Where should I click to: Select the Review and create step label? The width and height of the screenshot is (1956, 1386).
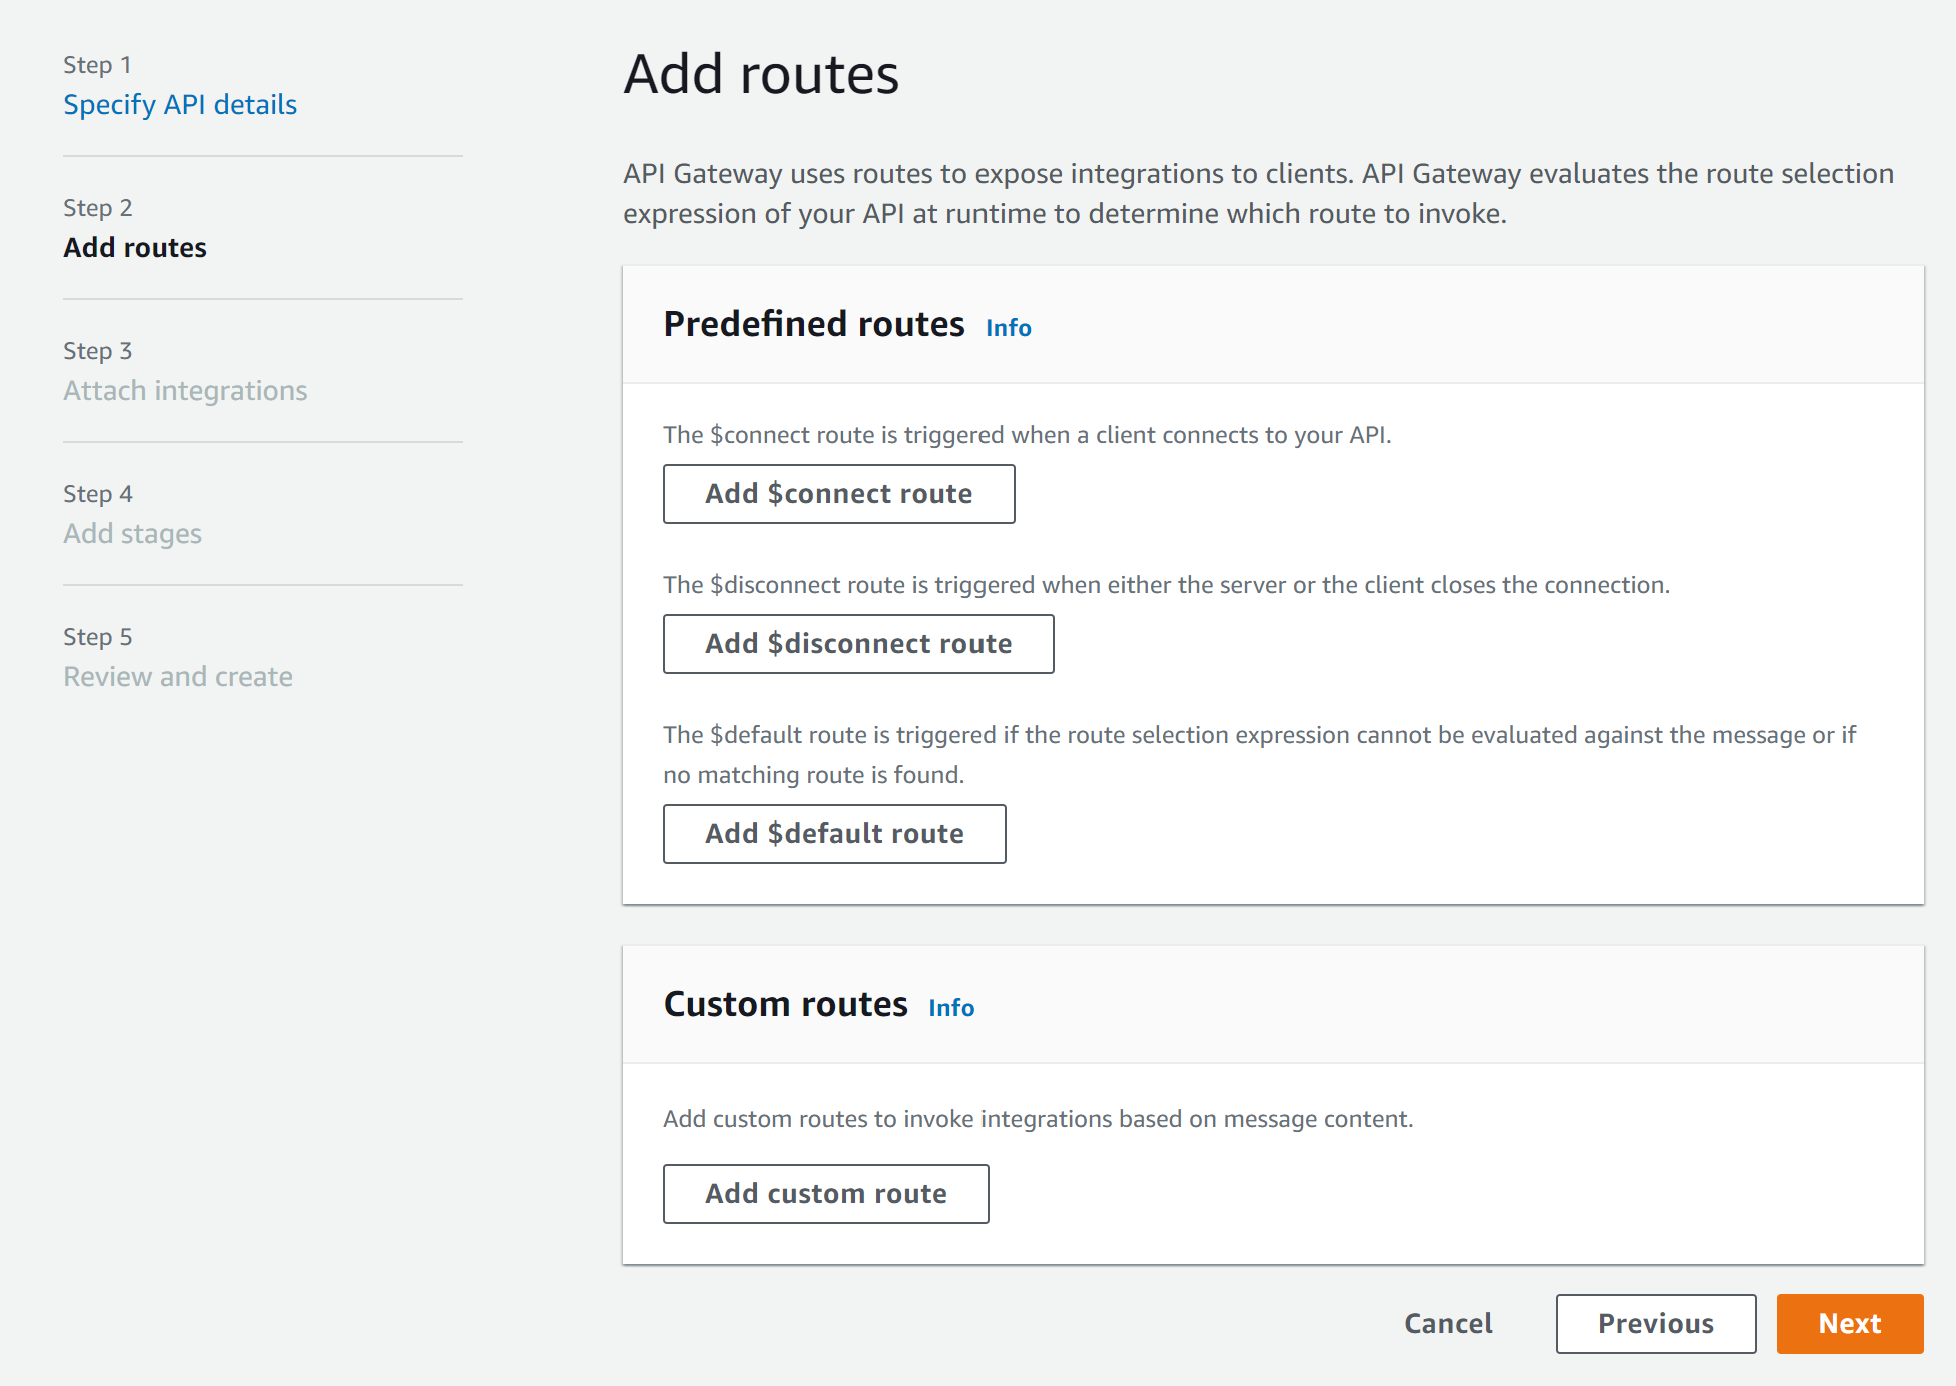tap(178, 677)
